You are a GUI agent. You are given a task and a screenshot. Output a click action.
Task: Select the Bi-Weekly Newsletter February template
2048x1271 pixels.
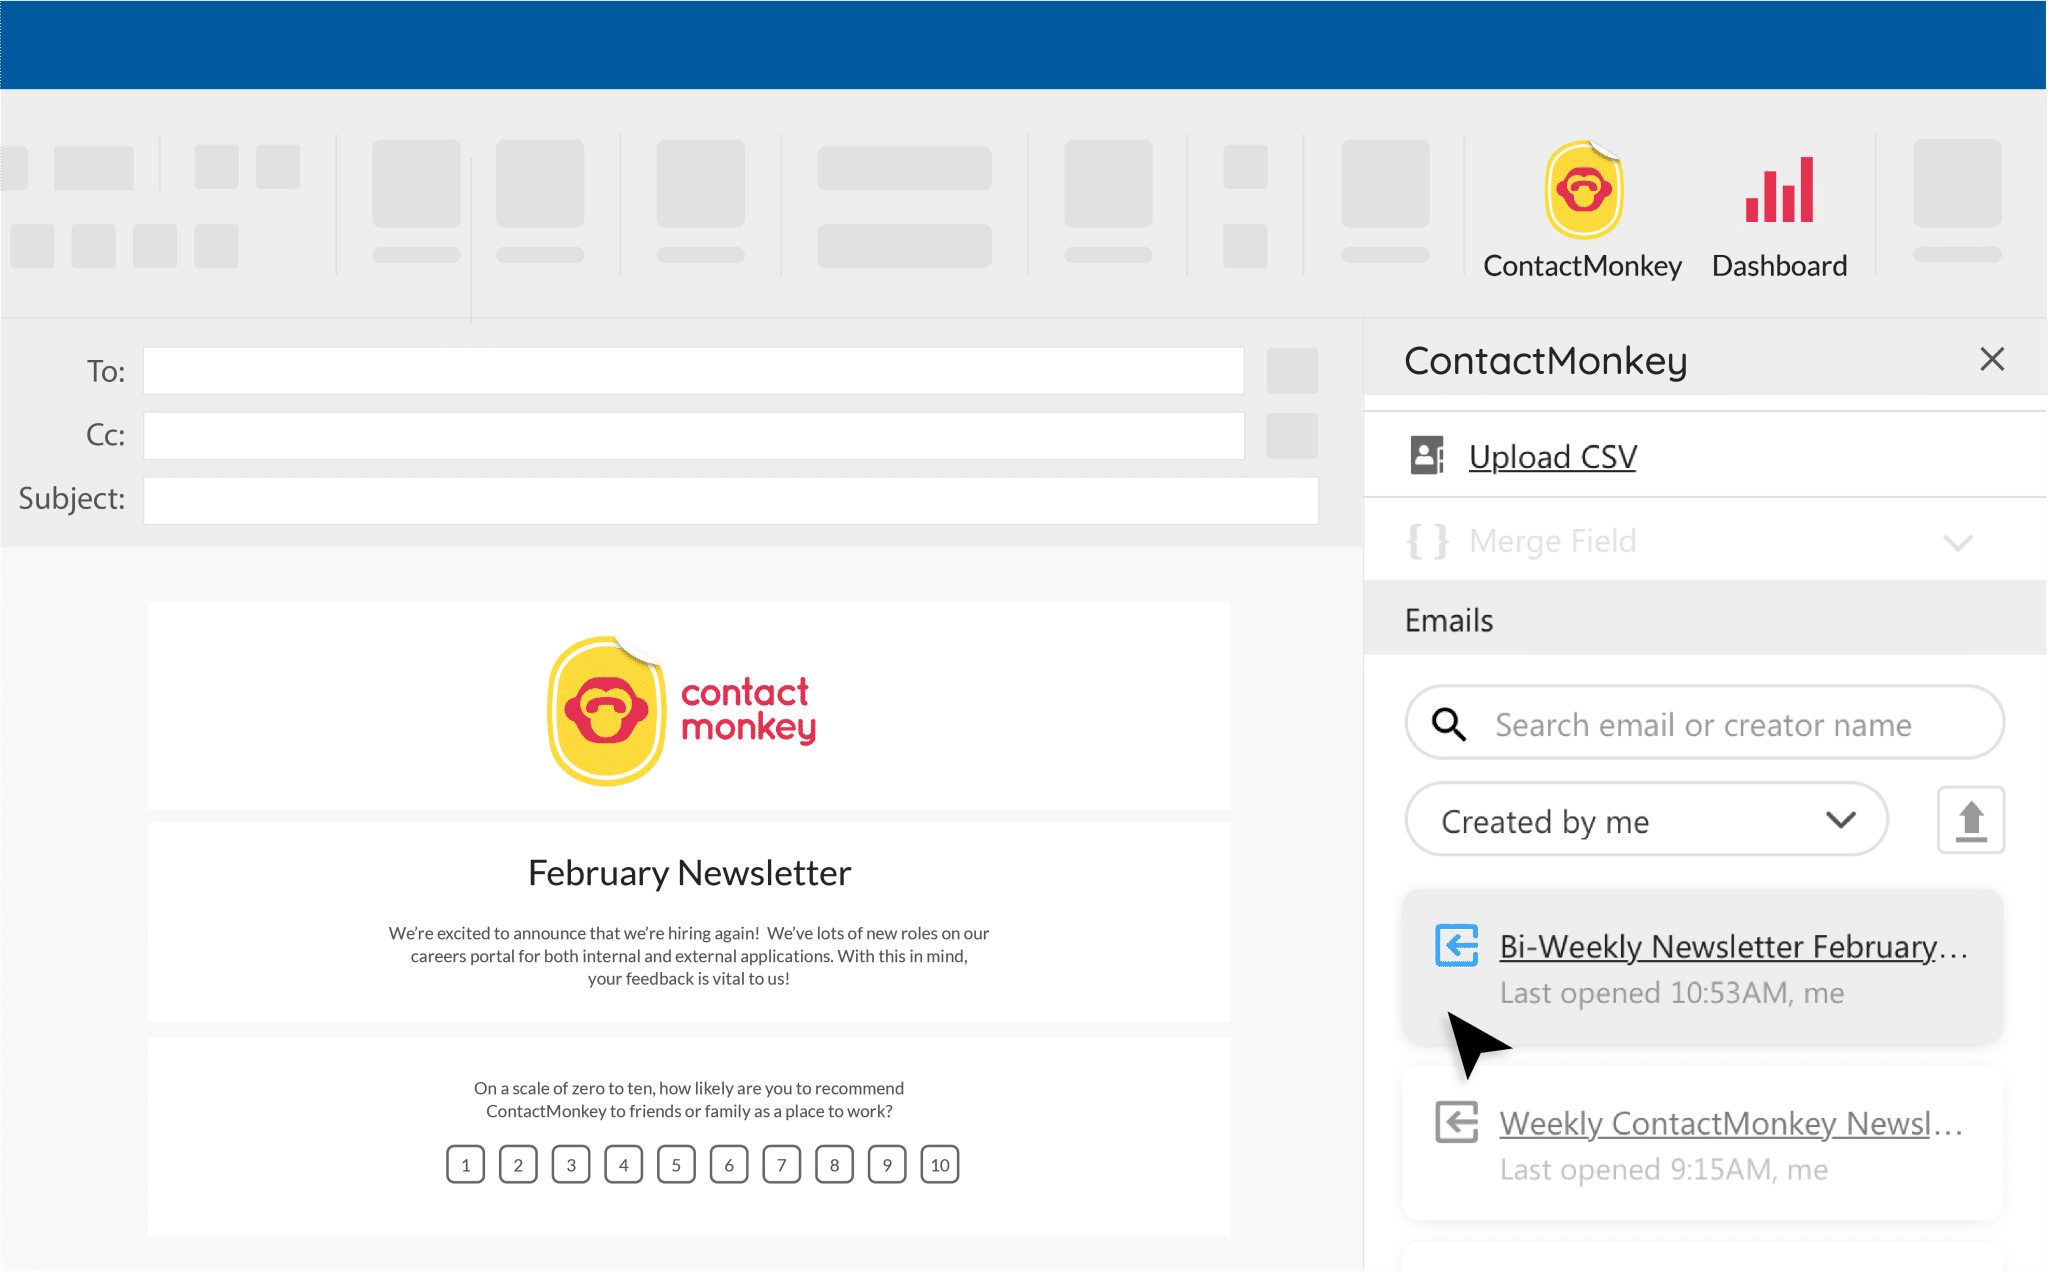(1733, 943)
